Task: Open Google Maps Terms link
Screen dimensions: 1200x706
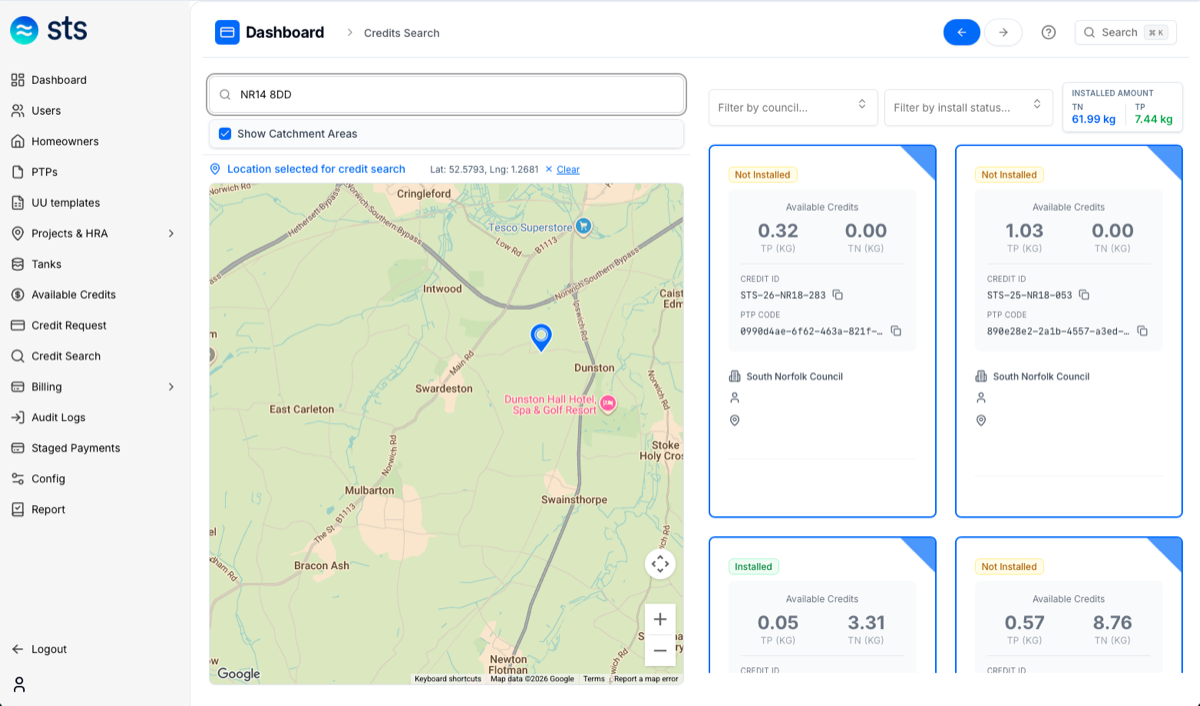Action: click(594, 679)
